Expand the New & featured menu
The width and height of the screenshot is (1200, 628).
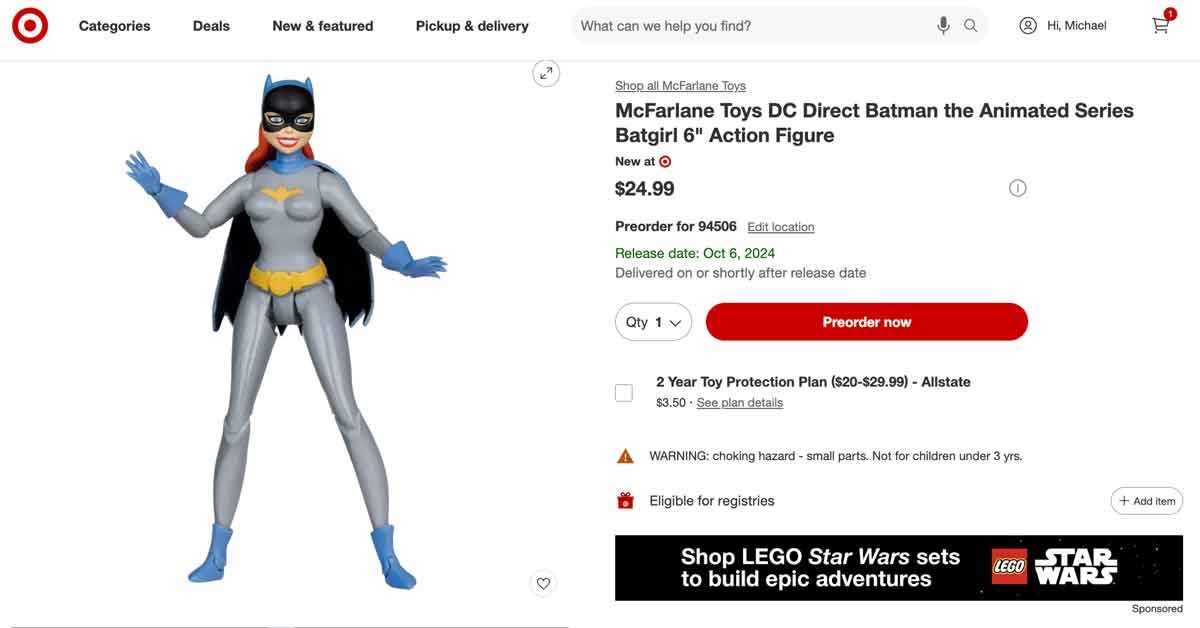pos(323,26)
